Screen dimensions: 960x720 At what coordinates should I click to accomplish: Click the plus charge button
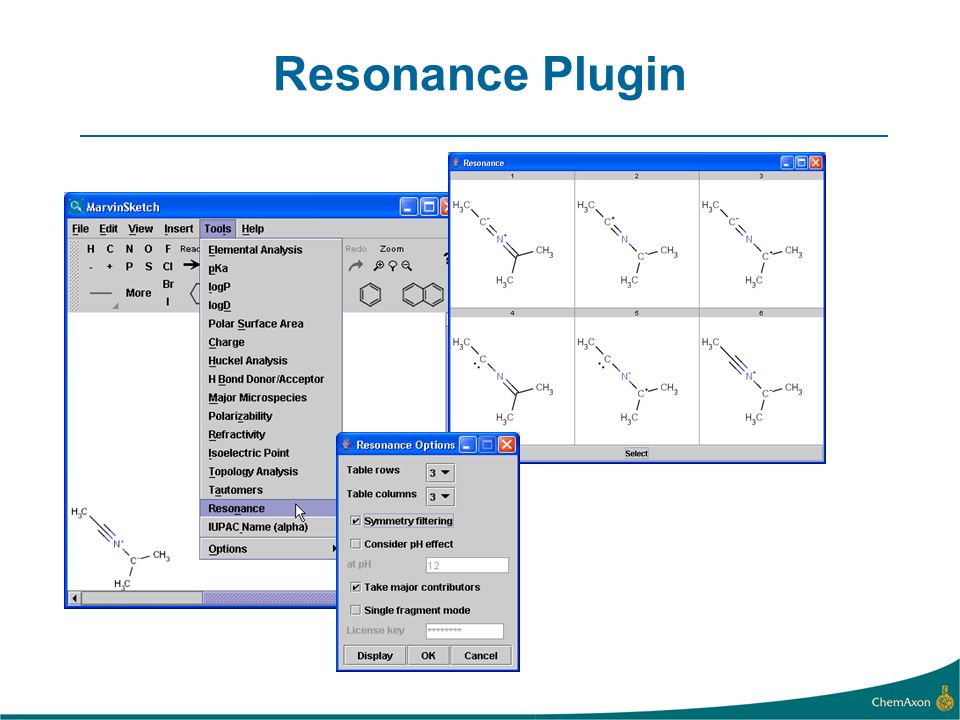tap(110, 266)
